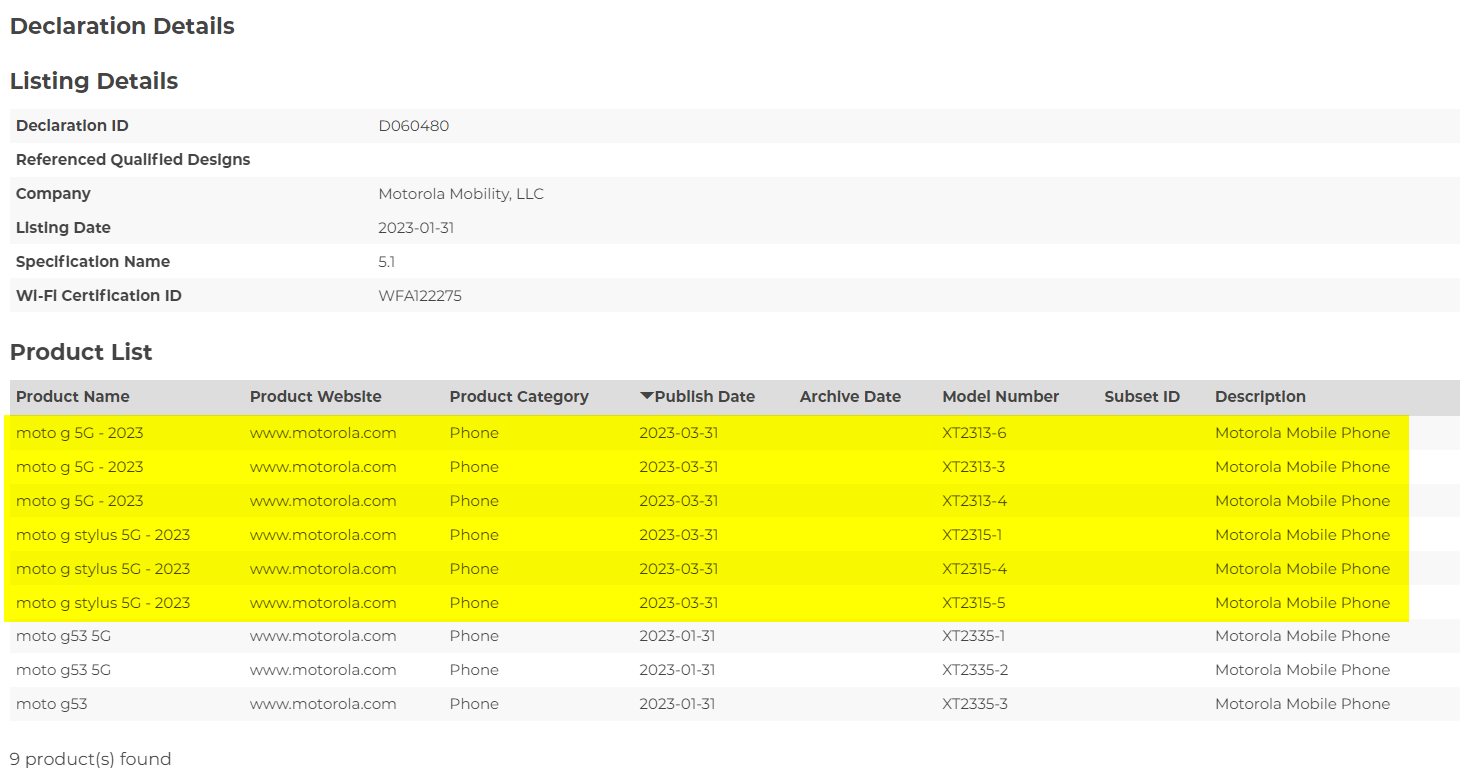Click the Declaration ID label
The width and height of the screenshot is (1472, 768).
[72, 126]
